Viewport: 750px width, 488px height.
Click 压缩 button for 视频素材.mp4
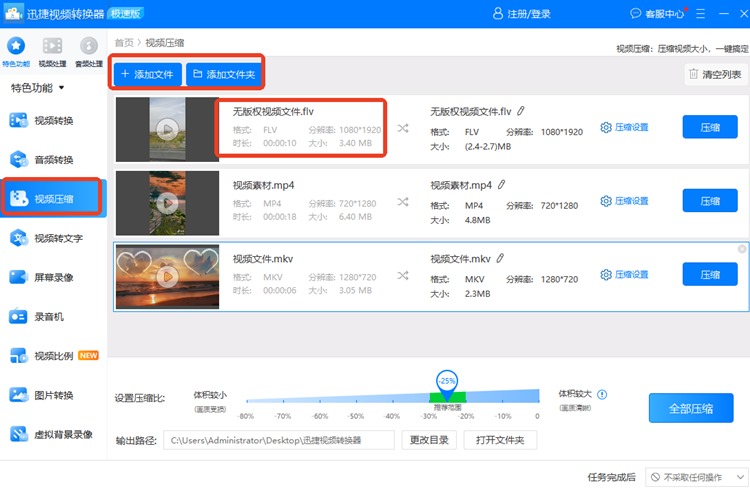(x=710, y=200)
